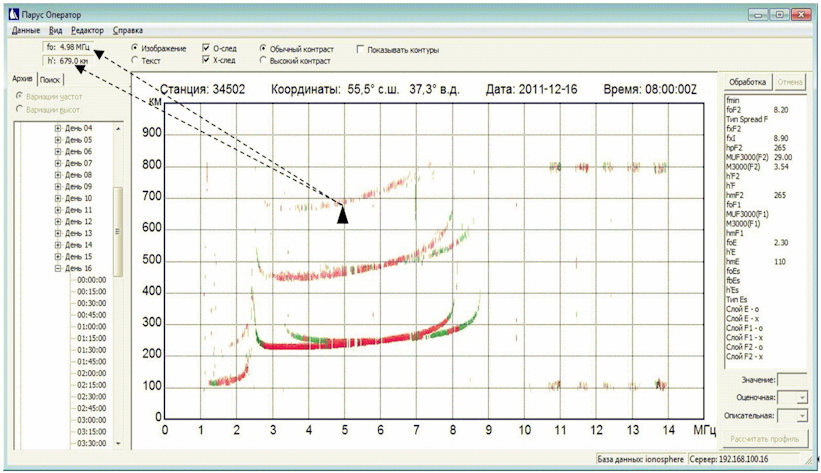
Task: Select the 03:30:00 time entry
Action: pyautogui.click(x=92, y=443)
